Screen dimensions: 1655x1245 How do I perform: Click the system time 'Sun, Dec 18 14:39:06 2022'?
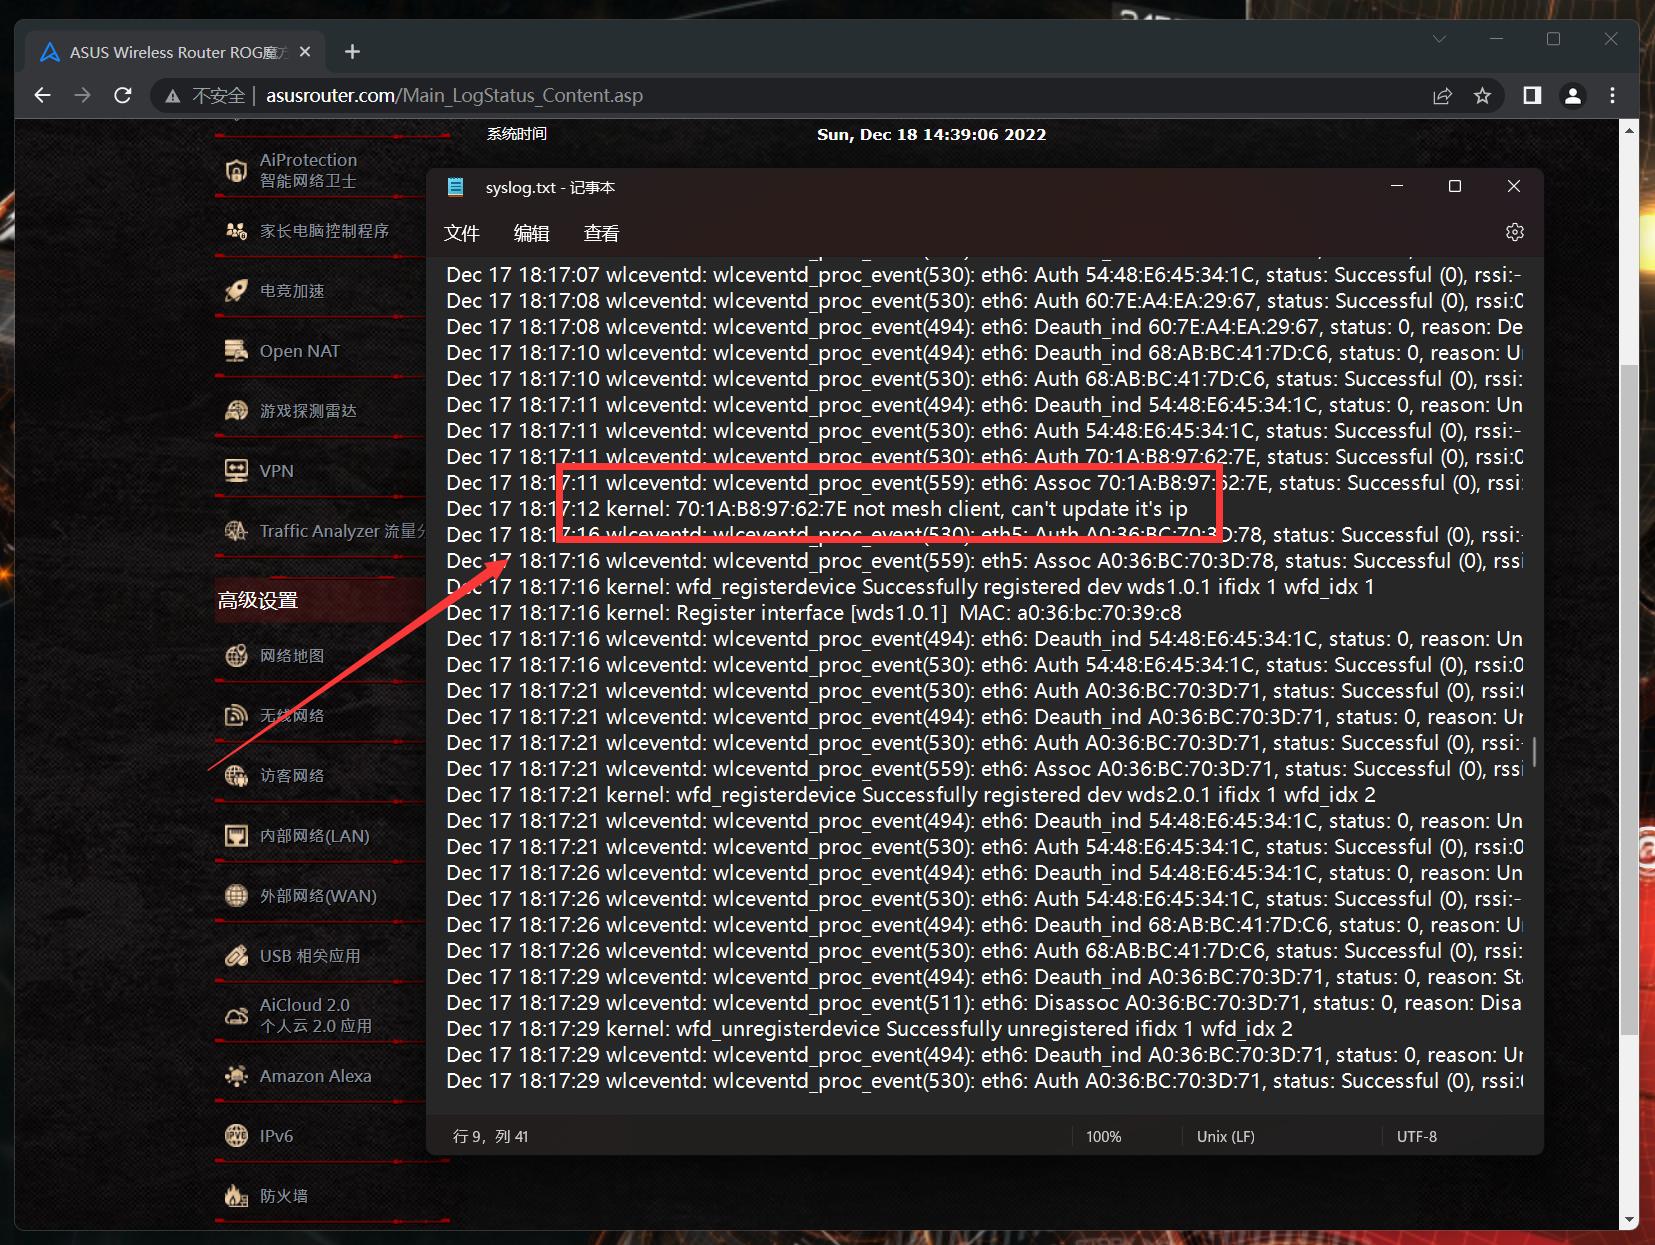(931, 135)
